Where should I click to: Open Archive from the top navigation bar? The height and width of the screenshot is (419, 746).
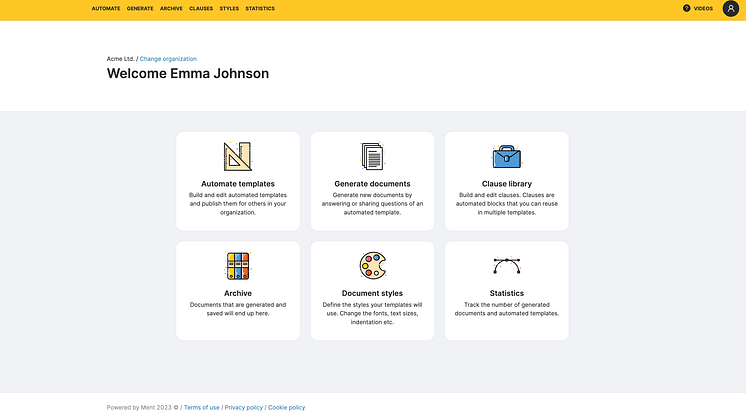click(171, 8)
